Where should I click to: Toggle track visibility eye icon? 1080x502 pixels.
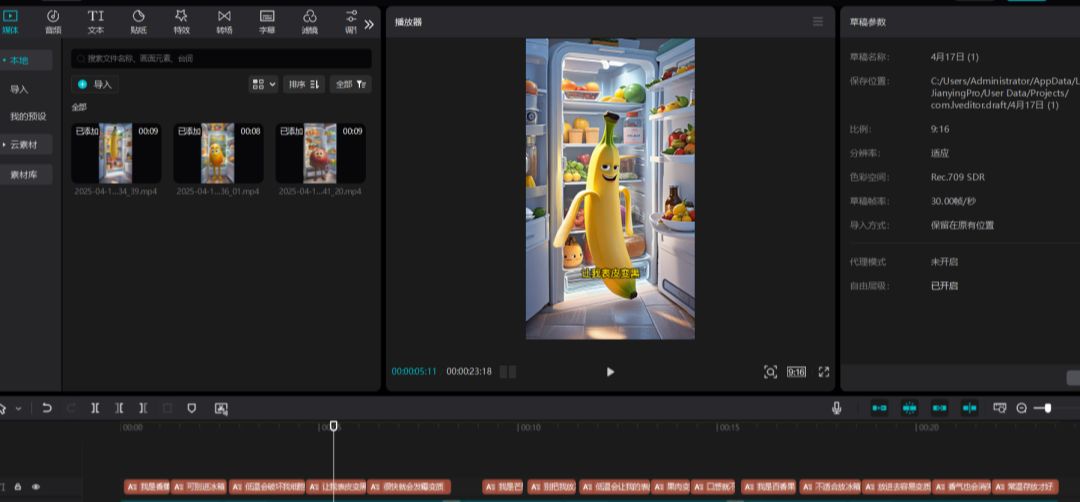[36, 487]
